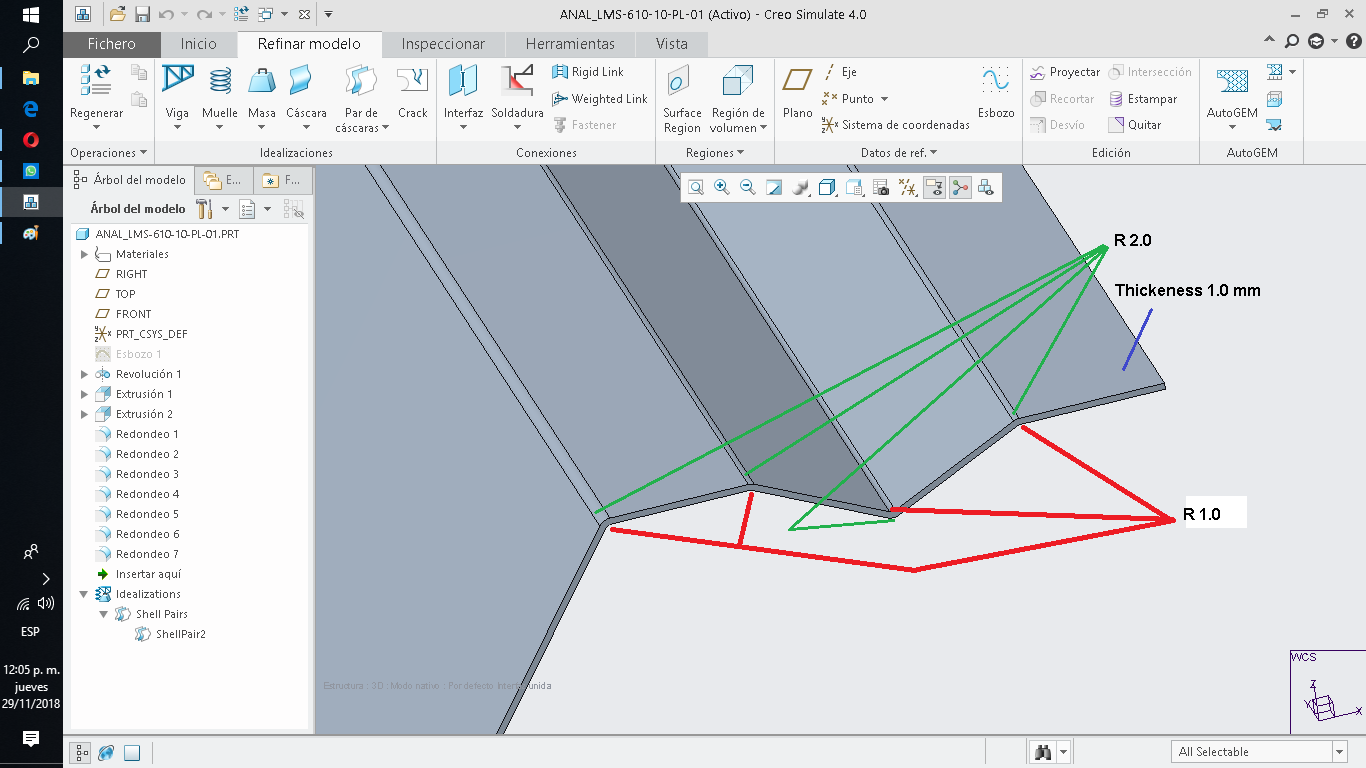Image resolution: width=1366 pixels, height=768 pixels.
Task: Click the Refit zoom icon
Action: pos(695,187)
